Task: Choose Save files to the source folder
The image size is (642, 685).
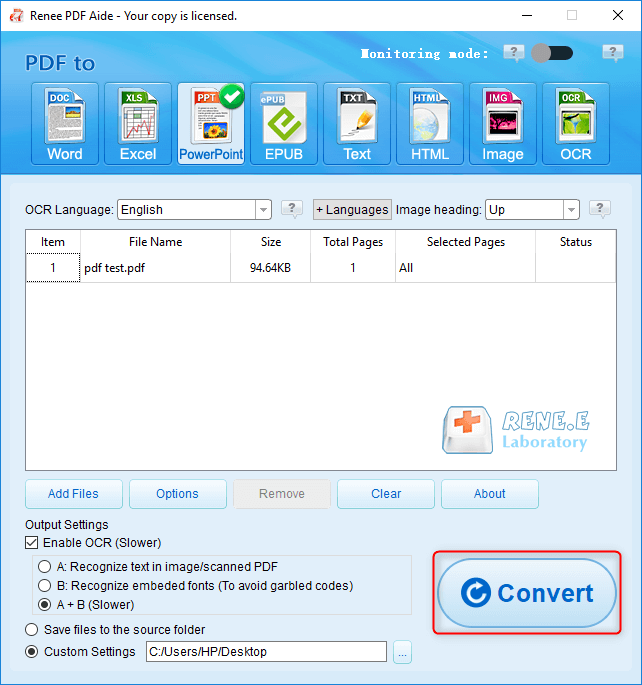Action: click(31, 630)
